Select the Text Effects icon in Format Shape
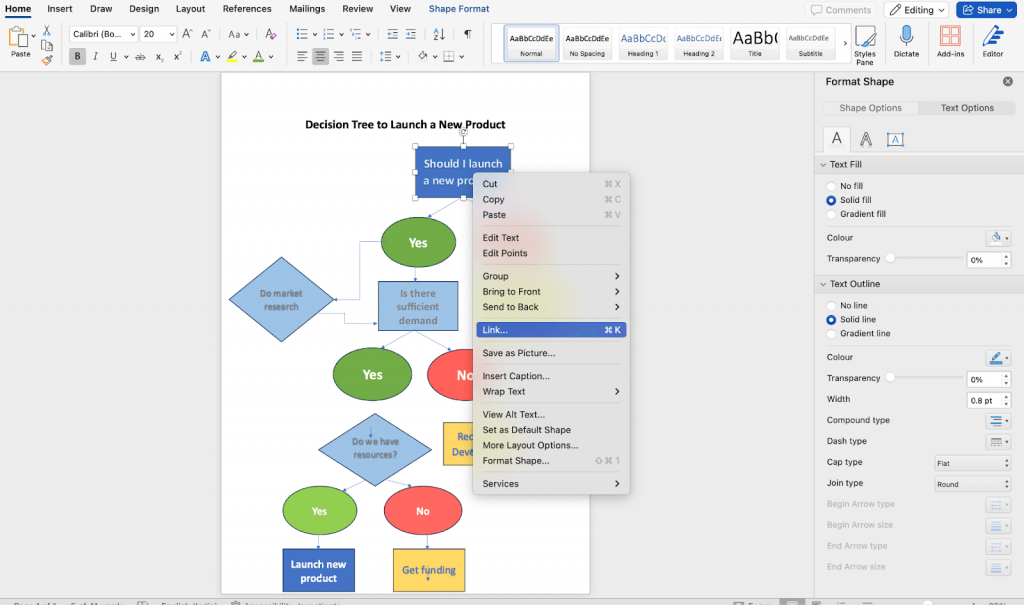Screen dimensions: 1024x605 [x=866, y=139]
